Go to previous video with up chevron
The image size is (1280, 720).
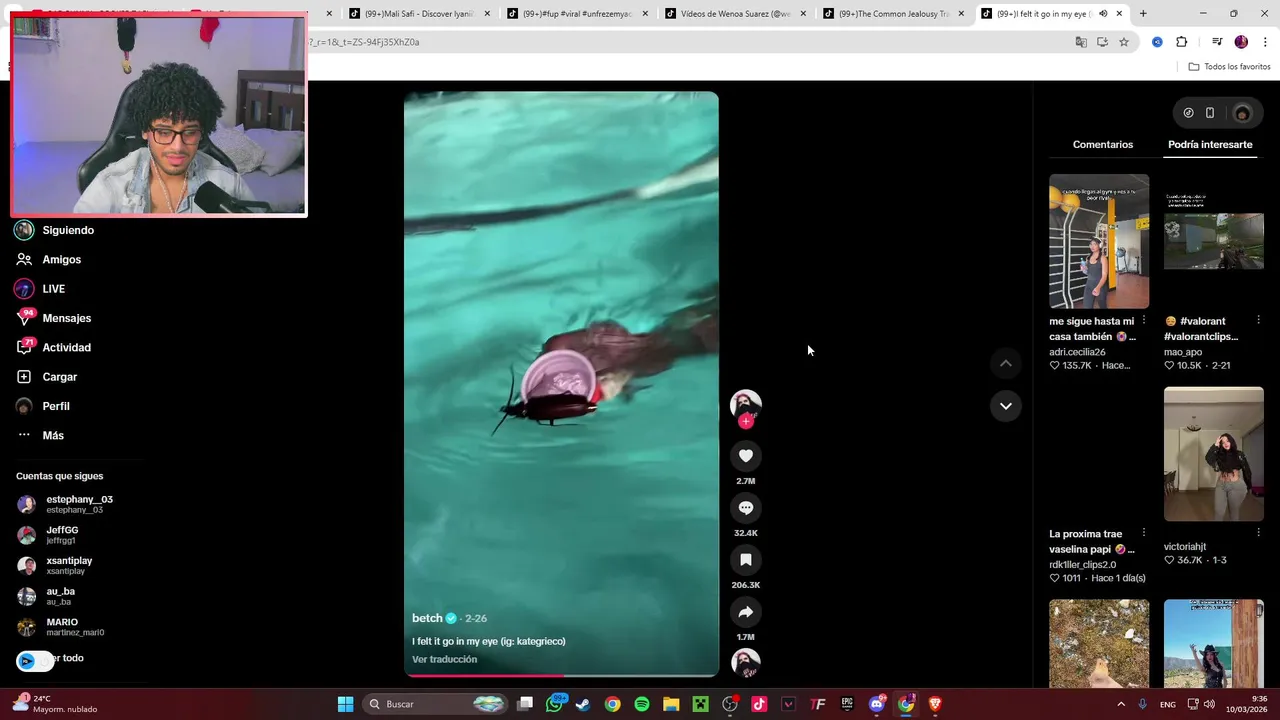coord(1005,363)
